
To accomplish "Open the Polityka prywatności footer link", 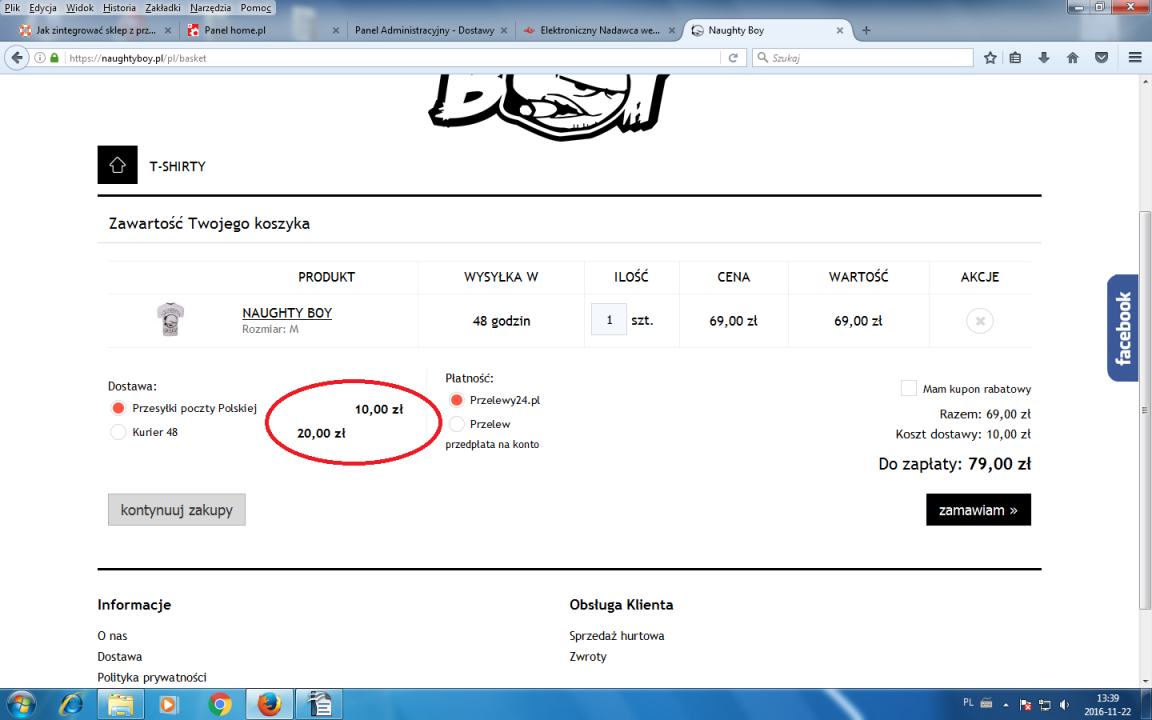I will tap(152, 677).
